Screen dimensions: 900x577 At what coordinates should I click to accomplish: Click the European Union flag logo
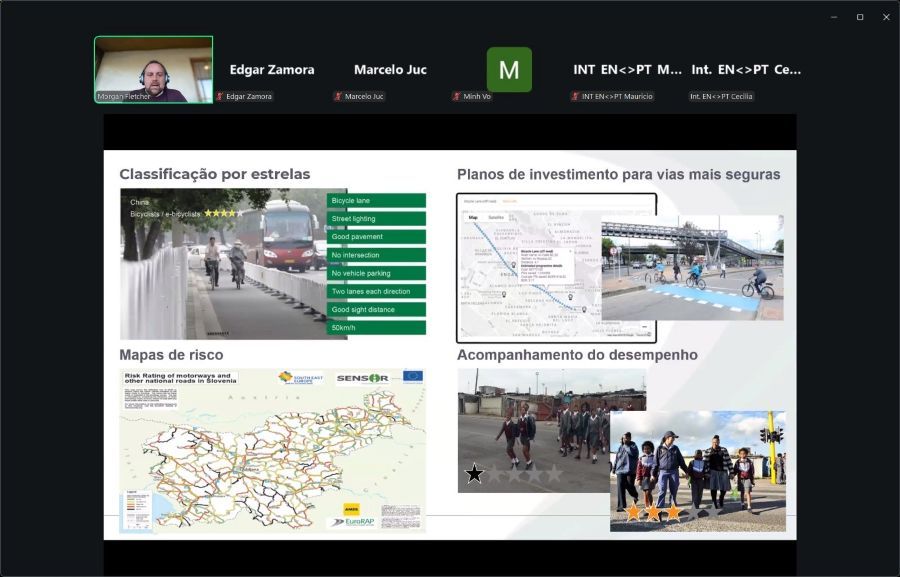tap(413, 377)
